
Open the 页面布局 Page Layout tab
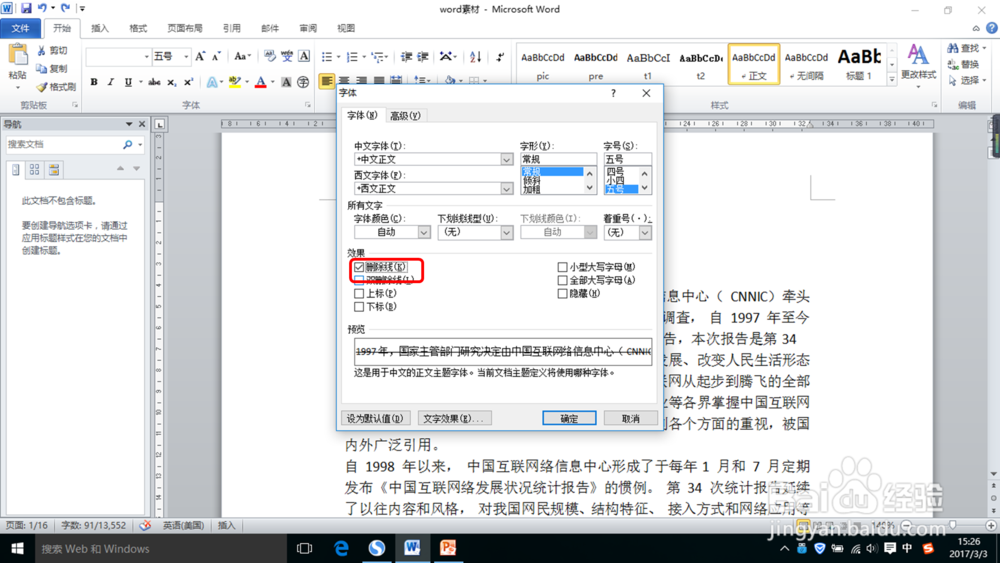pos(185,28)
